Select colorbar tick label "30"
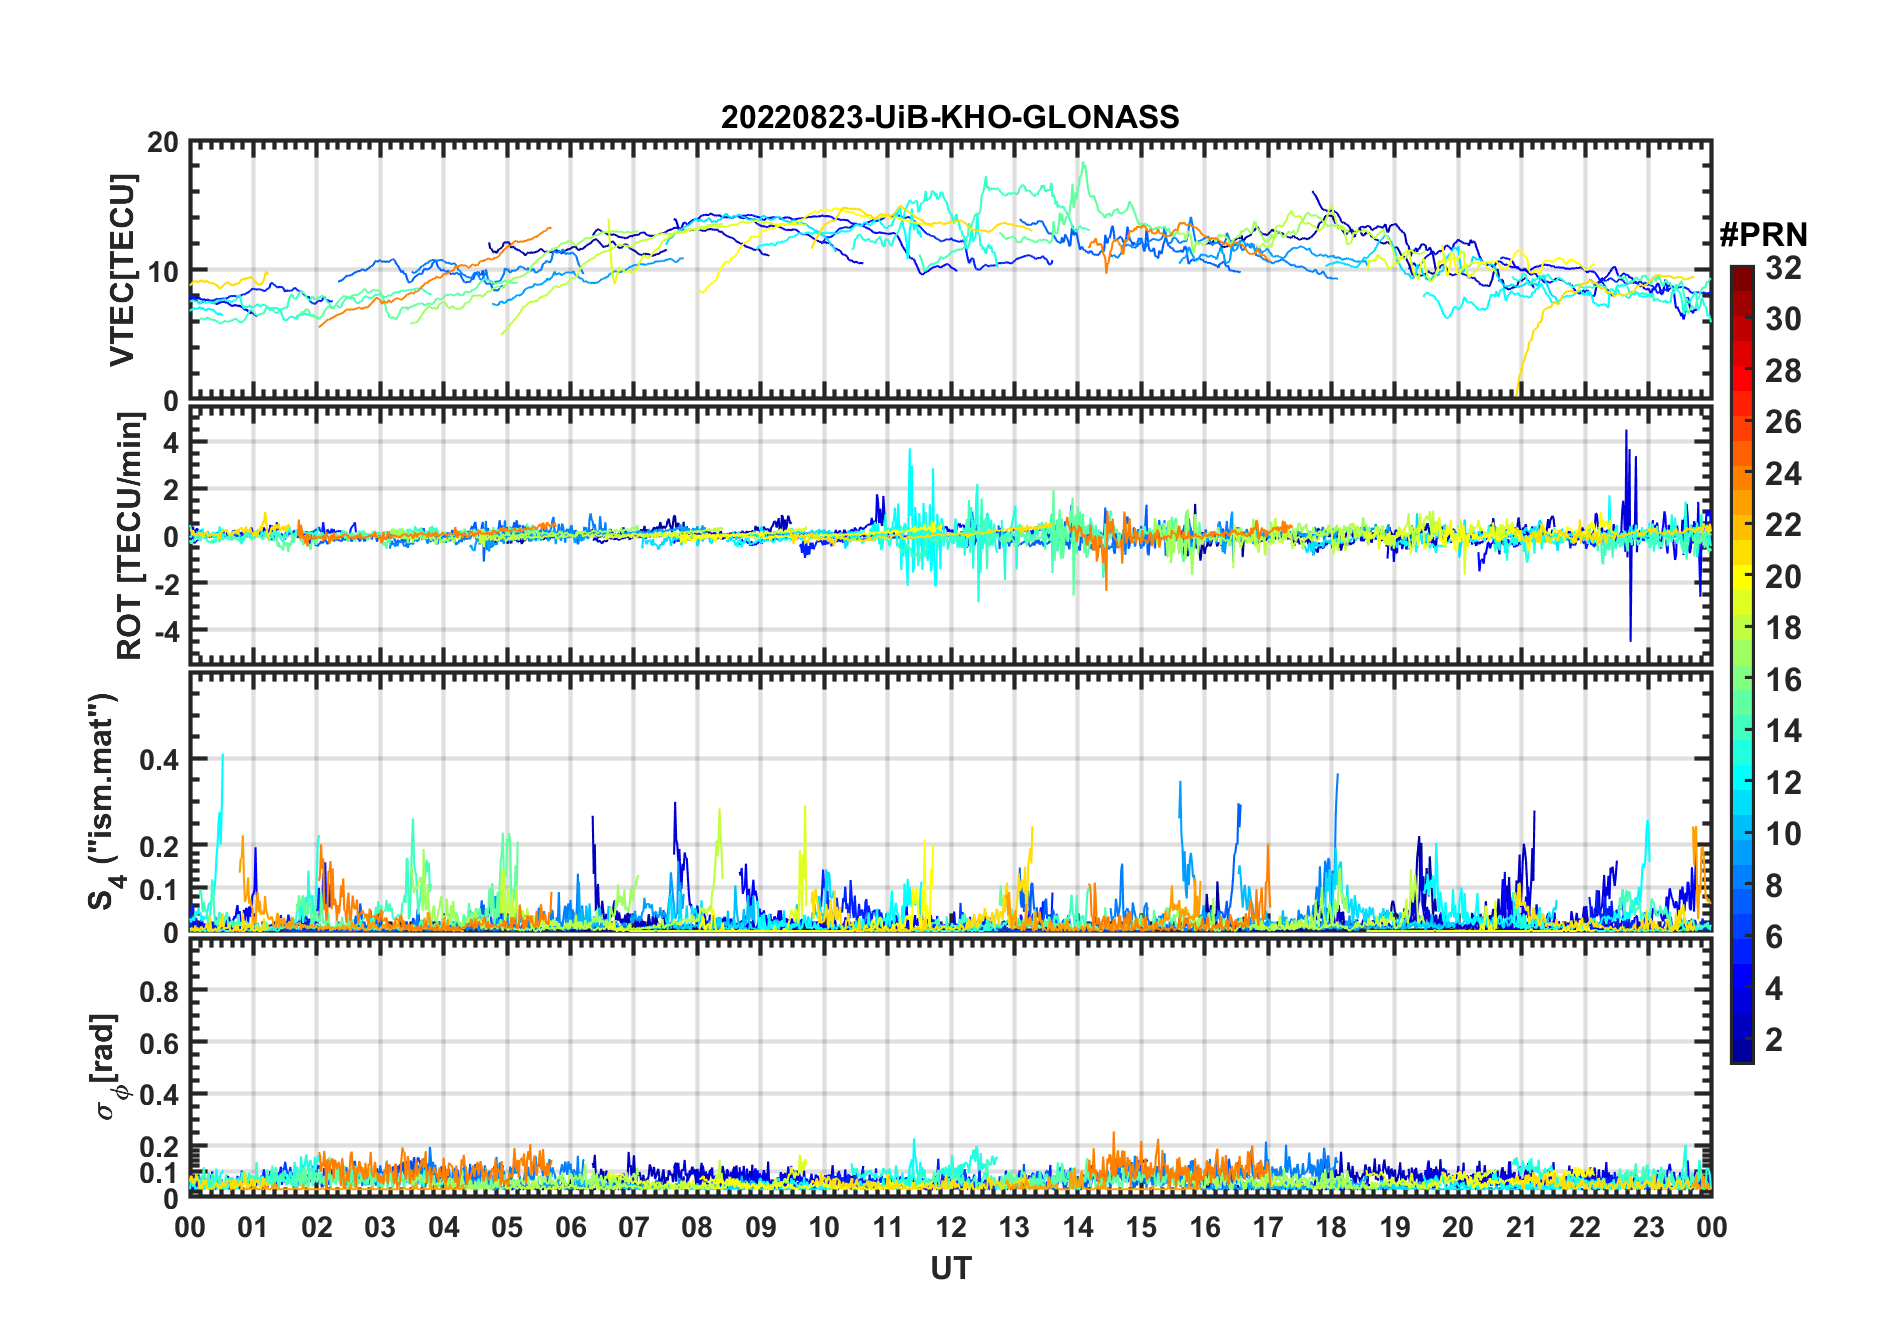 click(1783, 319)
